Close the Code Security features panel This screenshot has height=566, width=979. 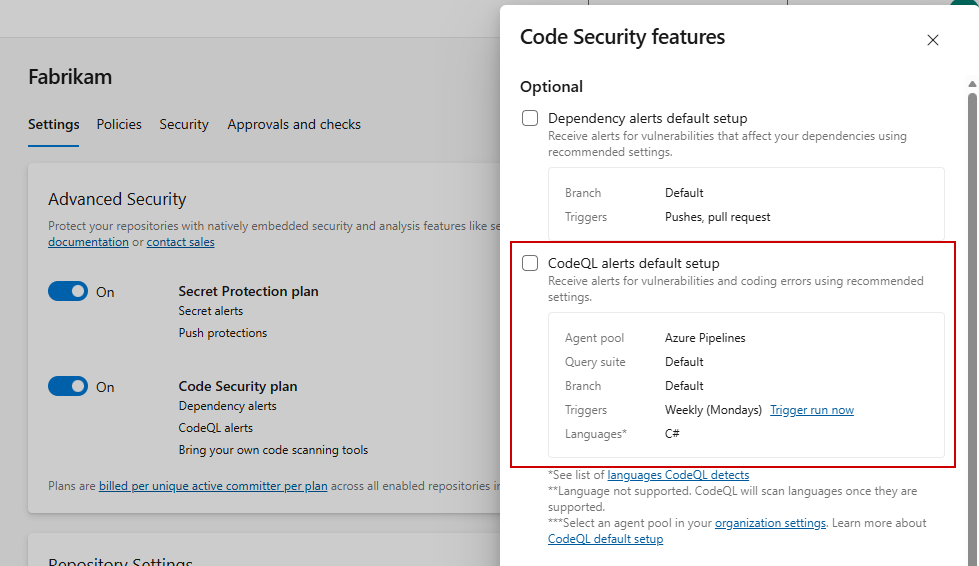point(932,40)
